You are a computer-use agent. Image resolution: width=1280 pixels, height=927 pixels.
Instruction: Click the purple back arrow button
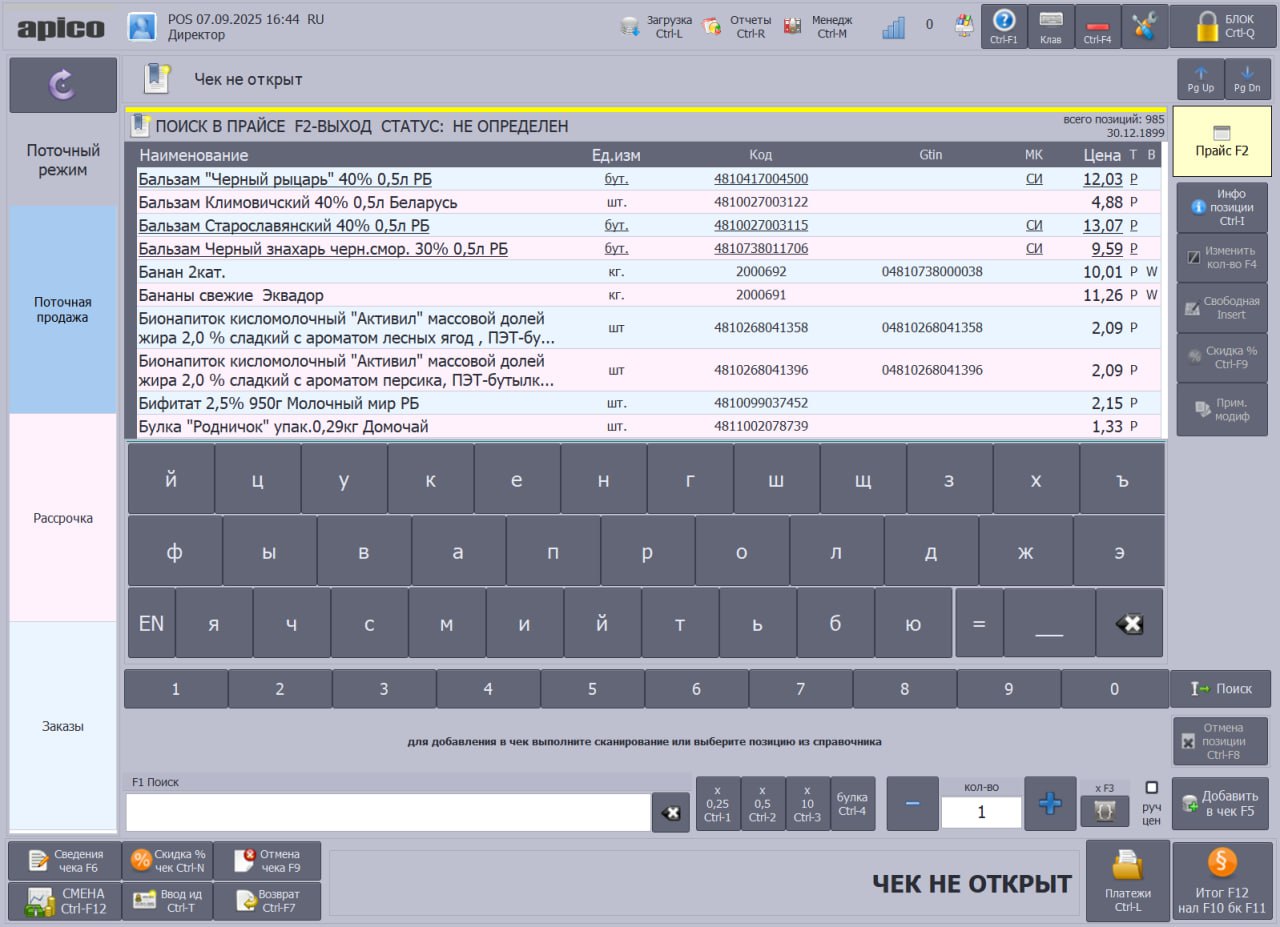[x=63, y=85]
